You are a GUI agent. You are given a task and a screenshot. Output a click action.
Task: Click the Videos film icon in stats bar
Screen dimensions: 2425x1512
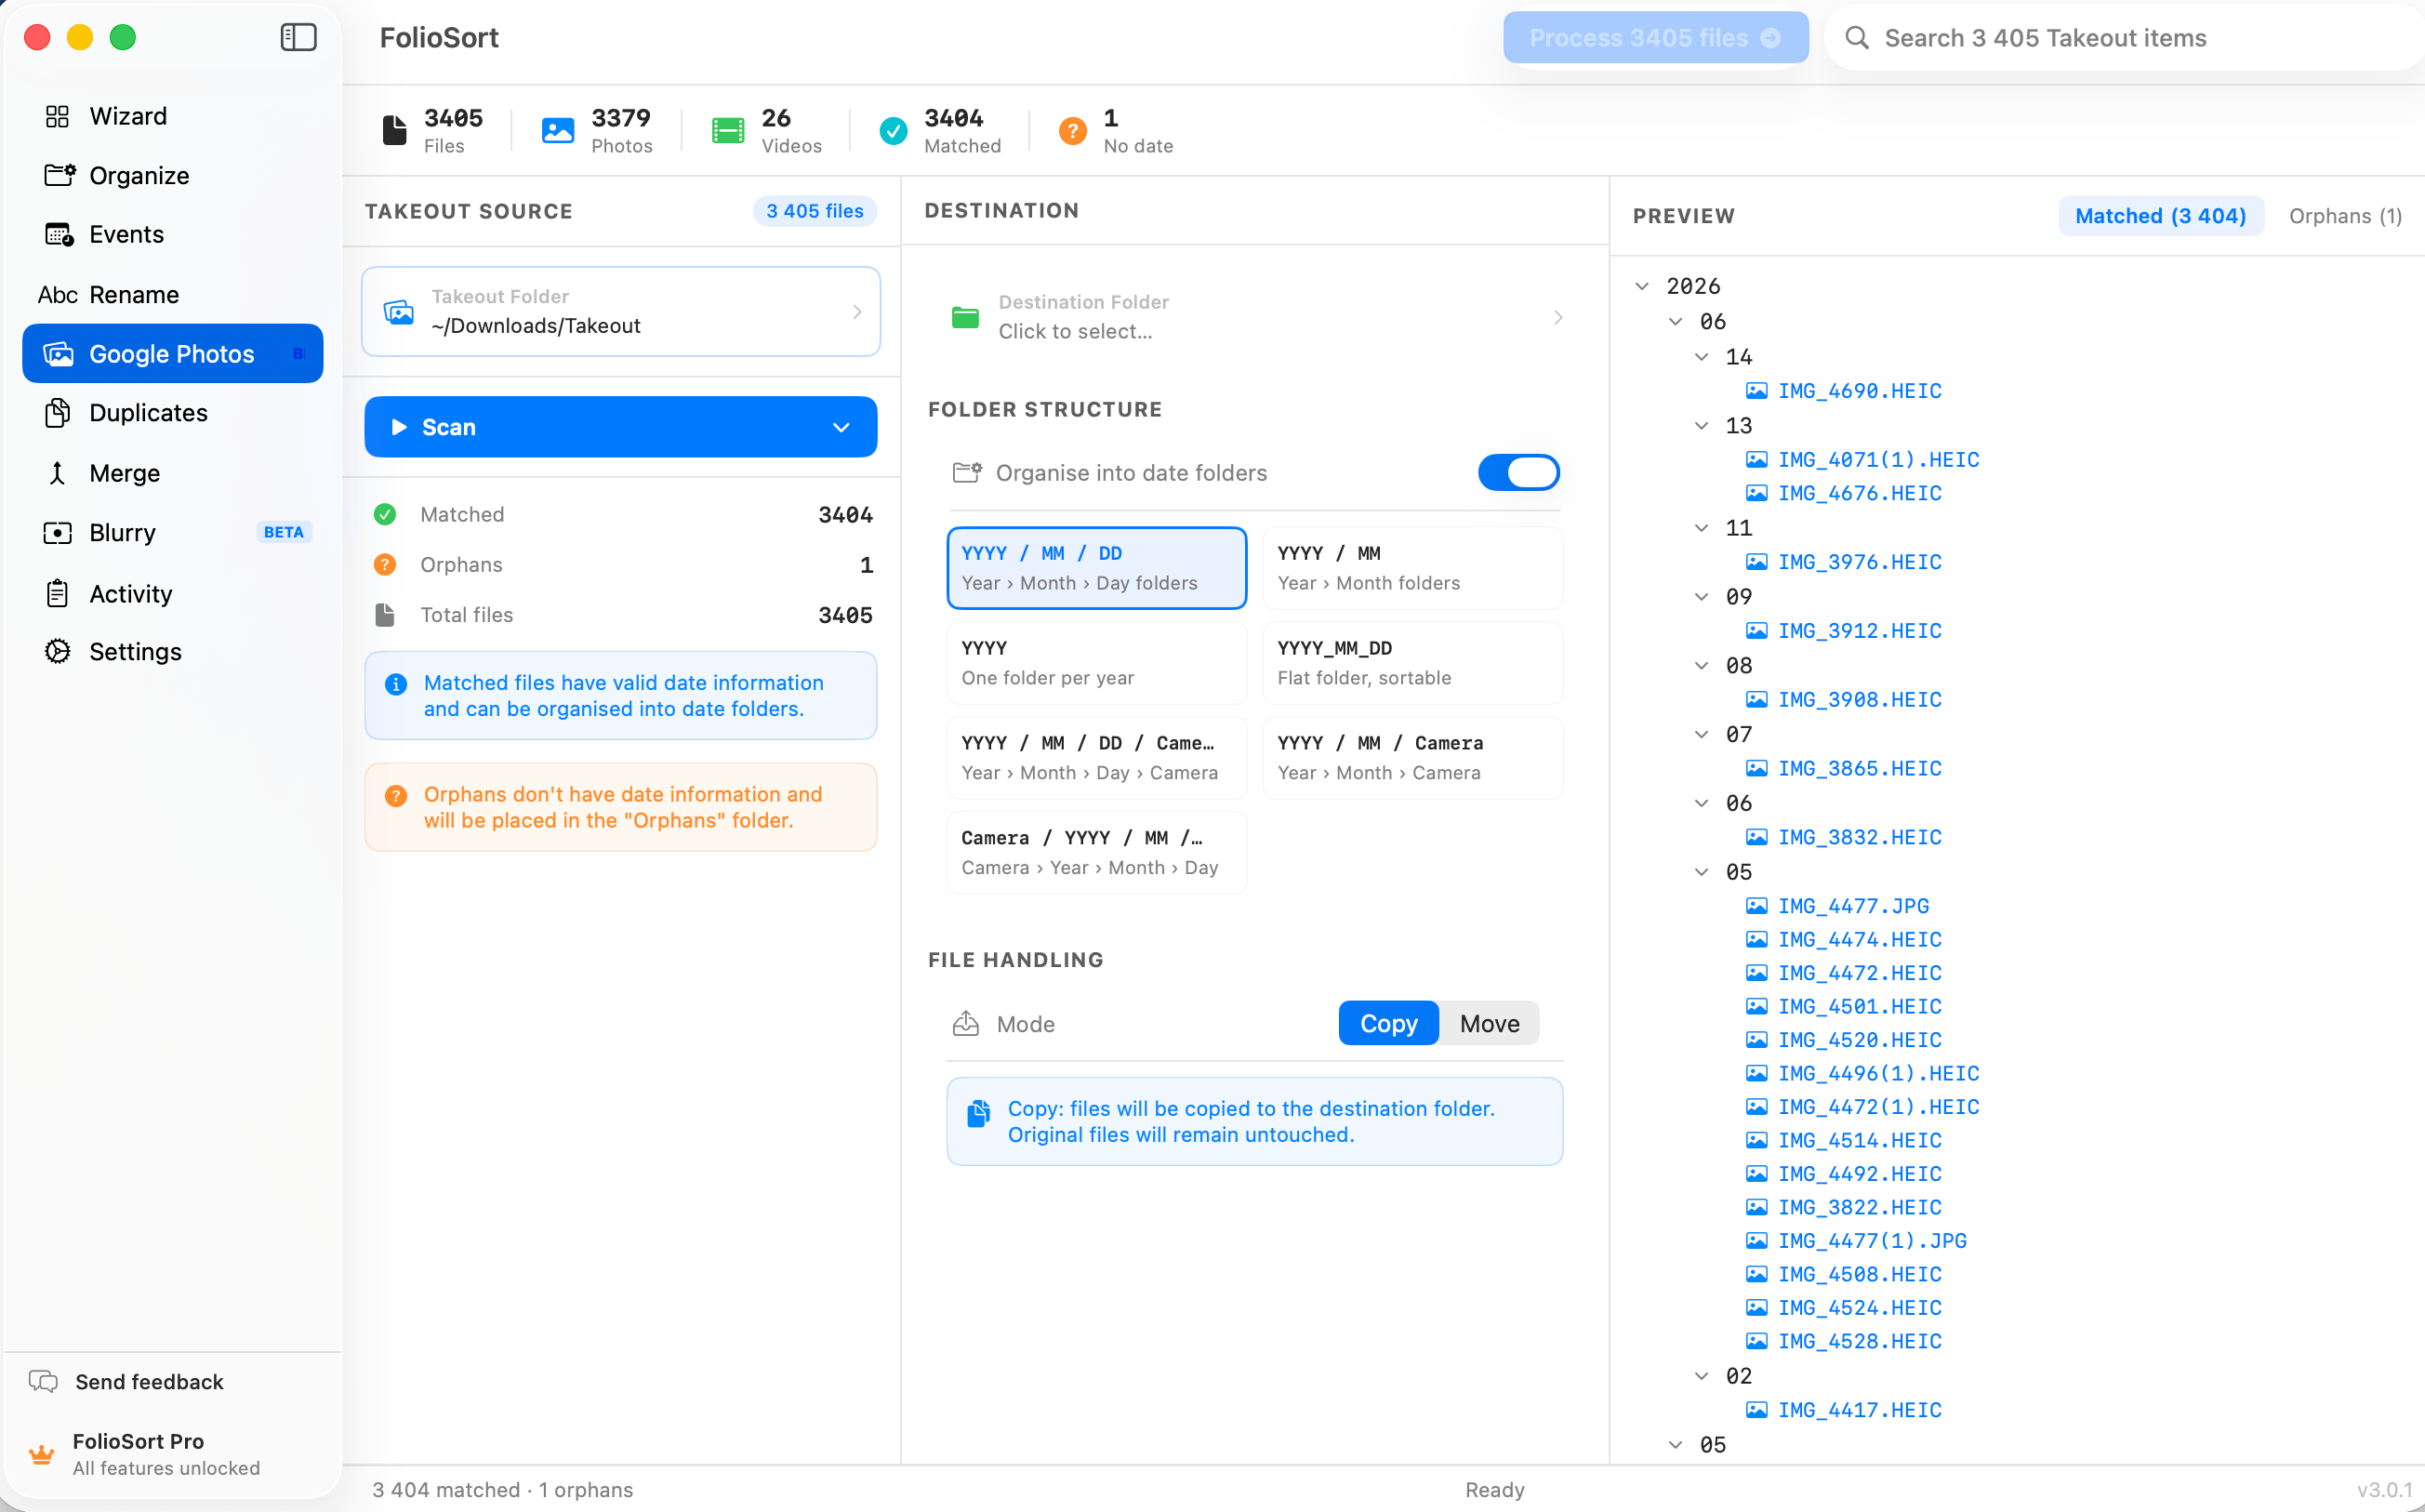(x=728, y=130)
